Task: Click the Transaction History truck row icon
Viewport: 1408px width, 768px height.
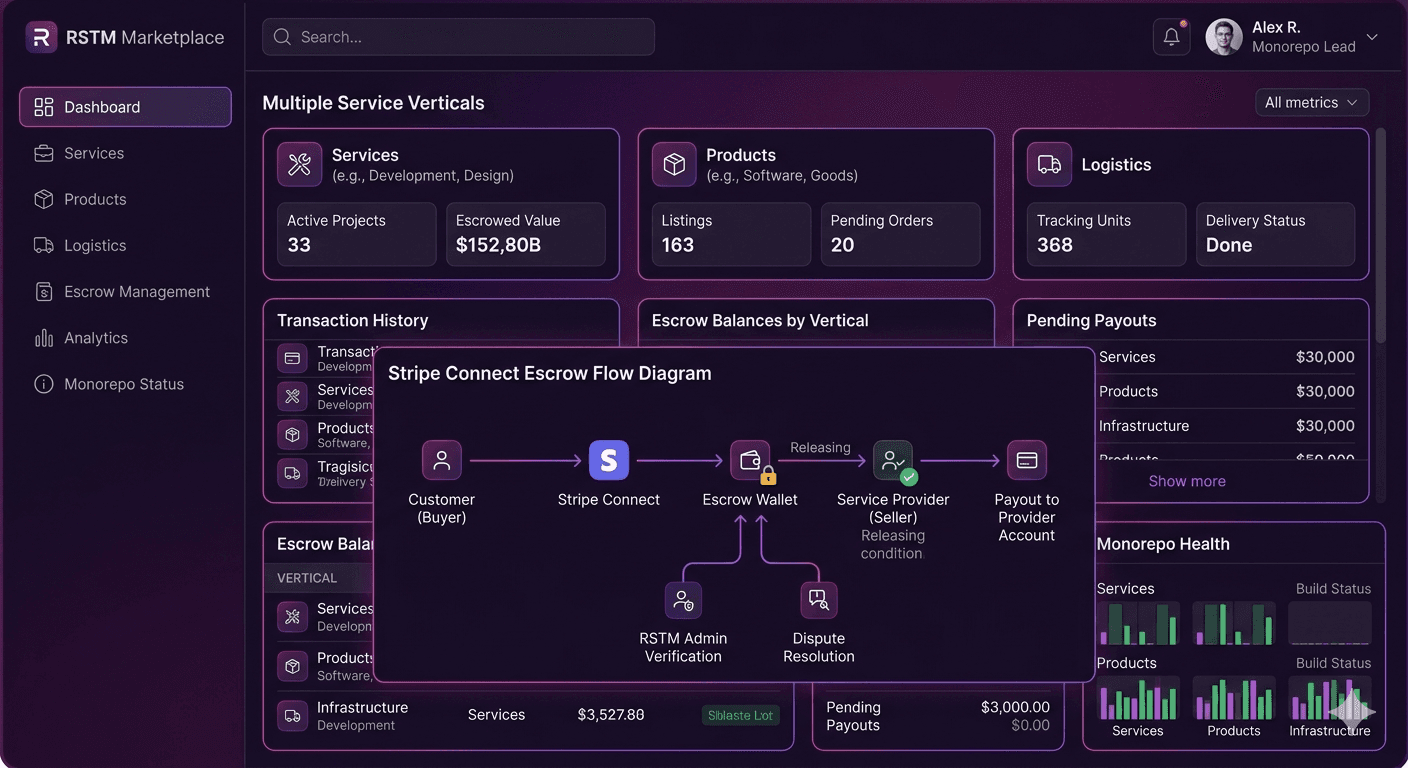Action: [293, 473]
